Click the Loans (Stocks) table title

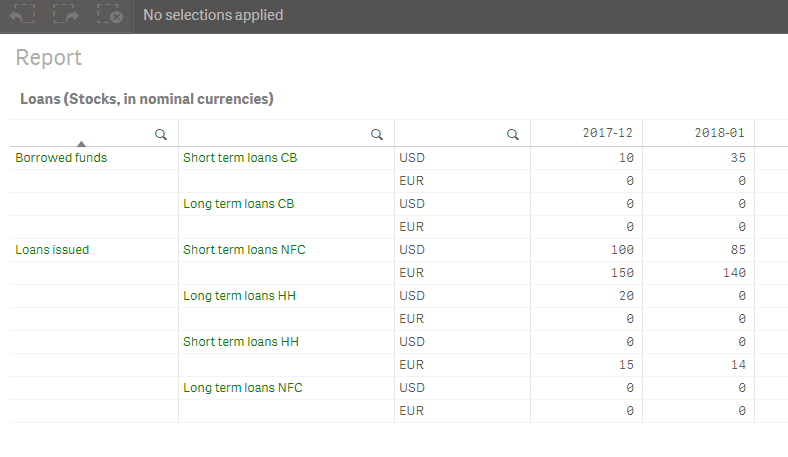(147, 99)
